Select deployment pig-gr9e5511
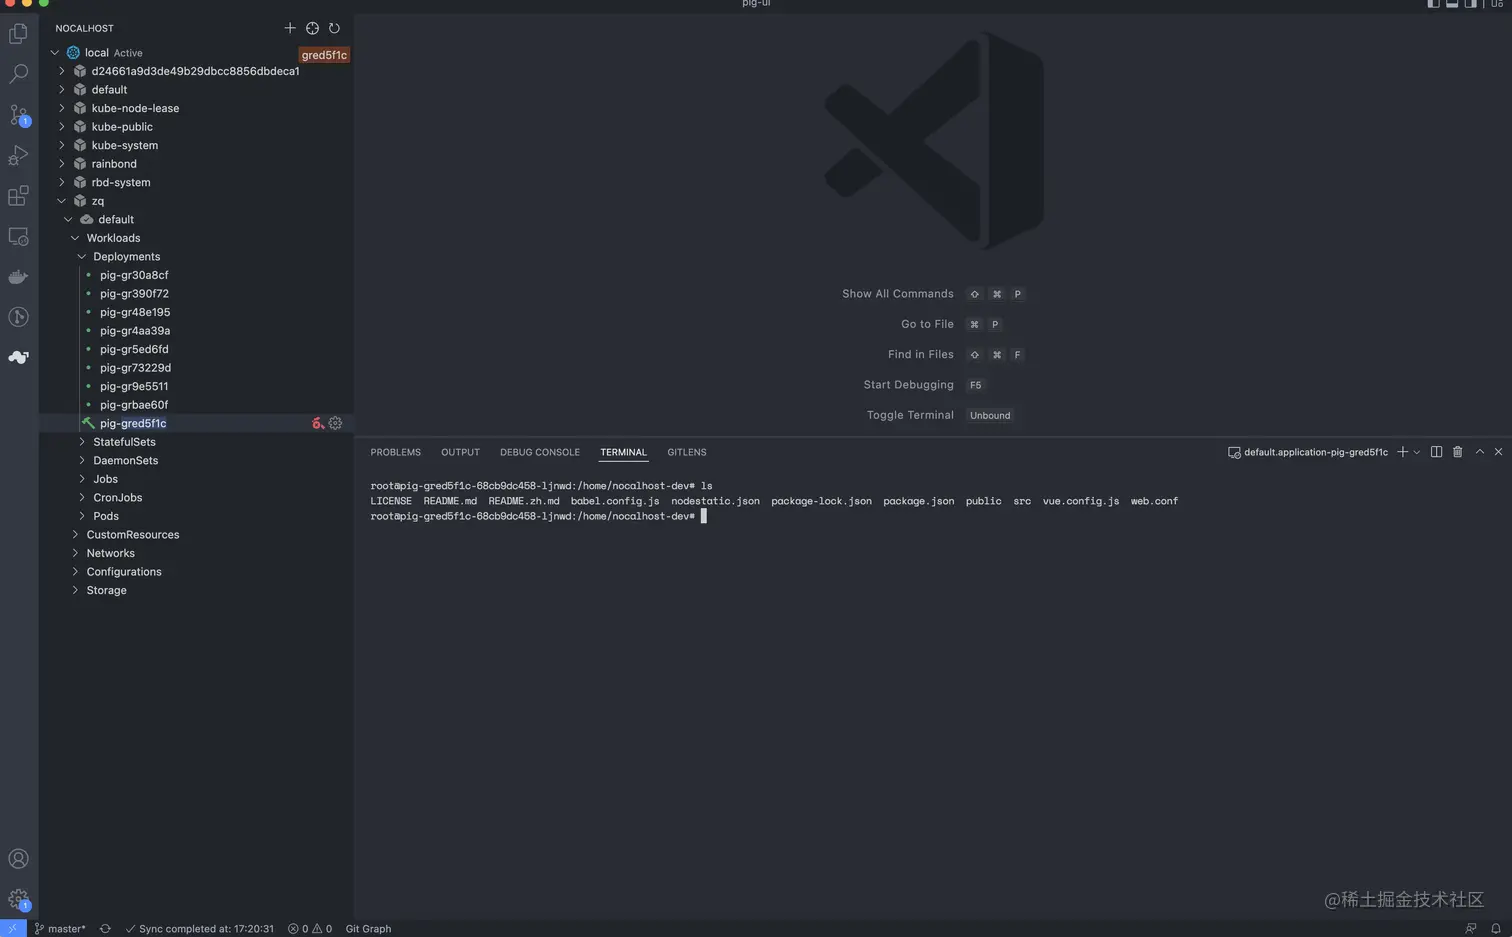The image size is (1512, 937). tap(134, 386)
